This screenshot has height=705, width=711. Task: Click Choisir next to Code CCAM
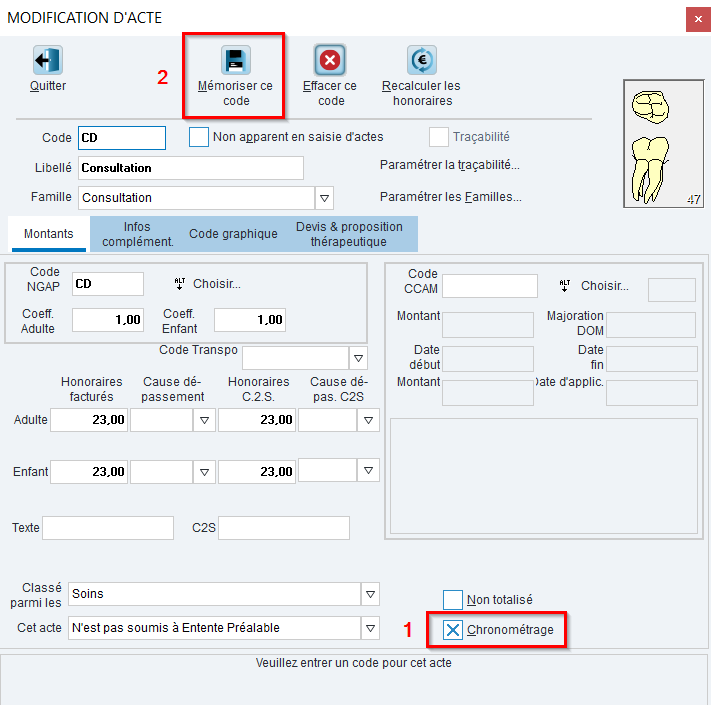[604, 286]
